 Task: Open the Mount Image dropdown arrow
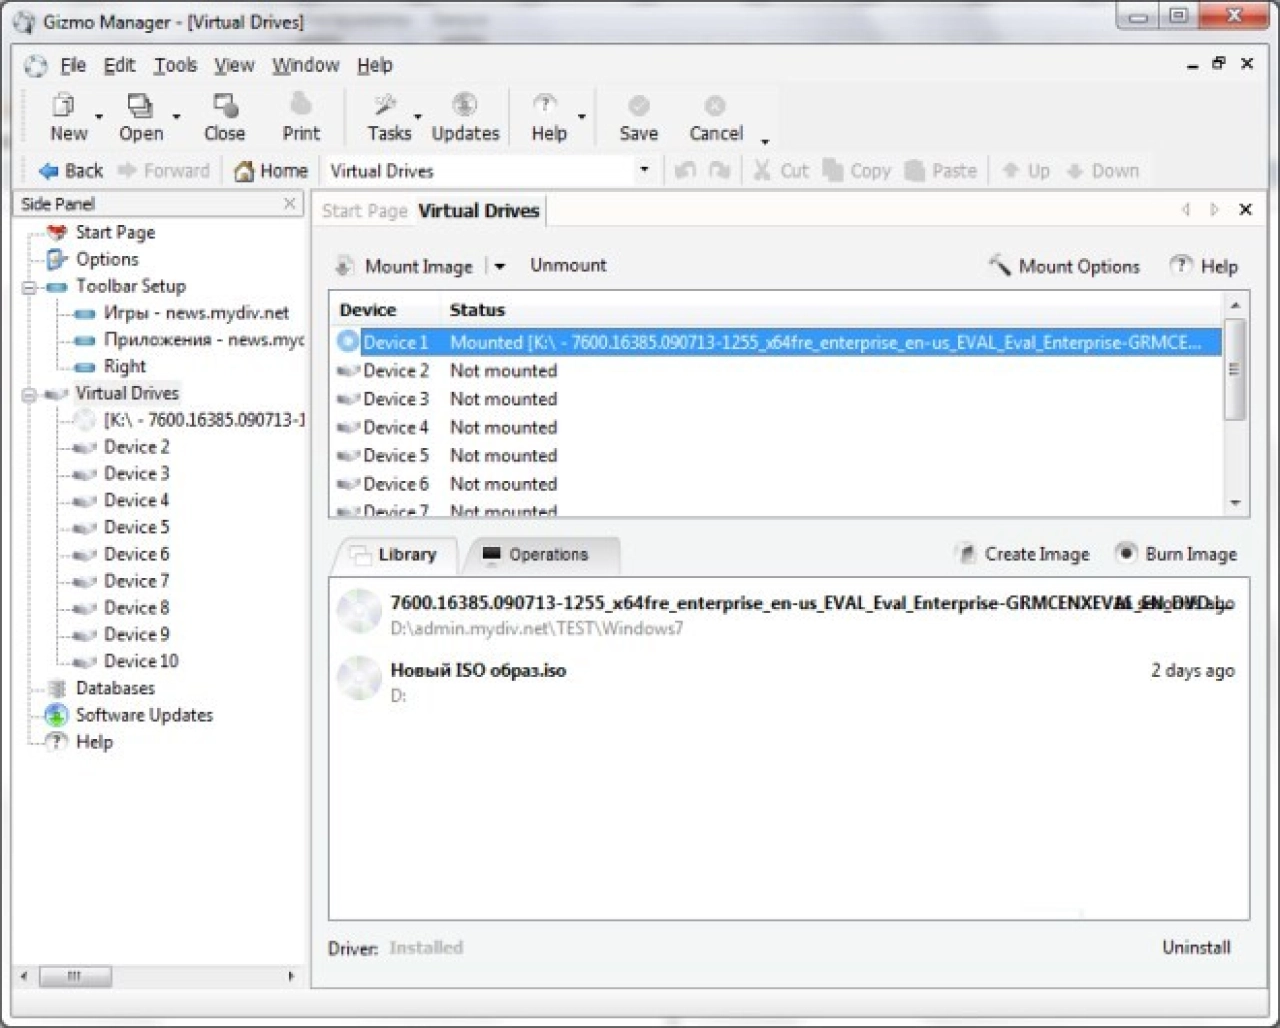pyautogui.click(x=499, y=266)
